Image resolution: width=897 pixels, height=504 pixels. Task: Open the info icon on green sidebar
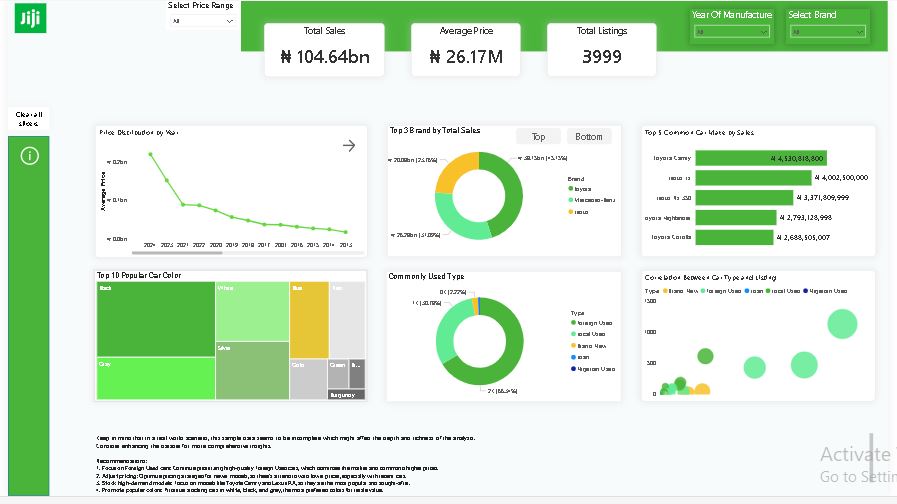[30, 156]
